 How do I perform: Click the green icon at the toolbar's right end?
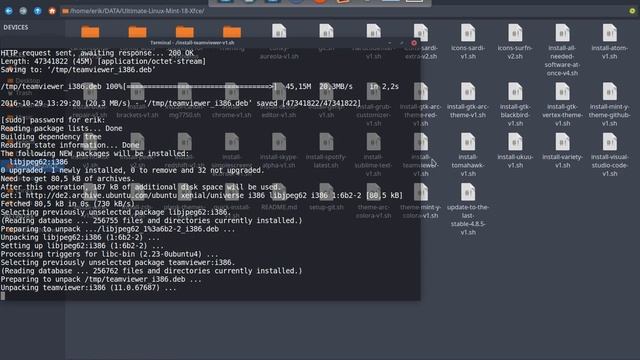pyautogui.click(x=632, y=11)
